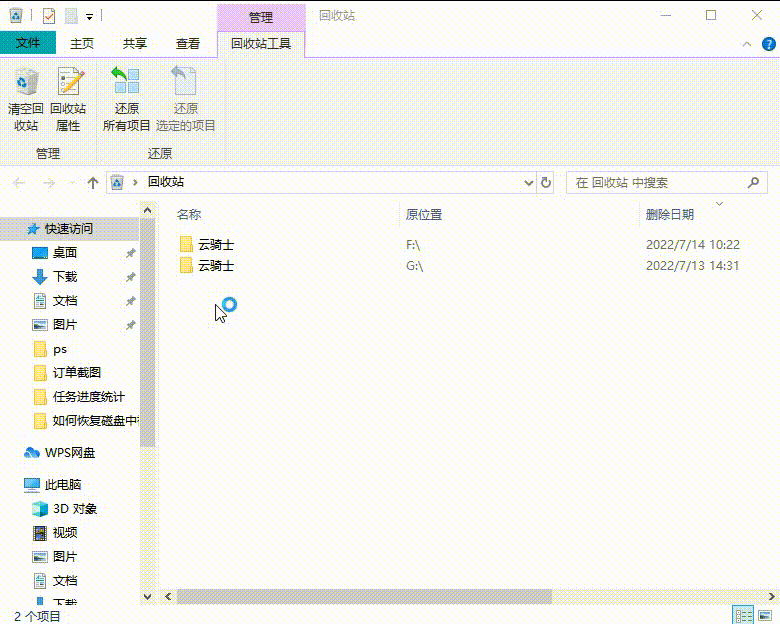Open Customize Quick Access Toolbar dropdown arrow
This screenshot has height=624, width=780.
pyautogui.click(x=90, y=16)
